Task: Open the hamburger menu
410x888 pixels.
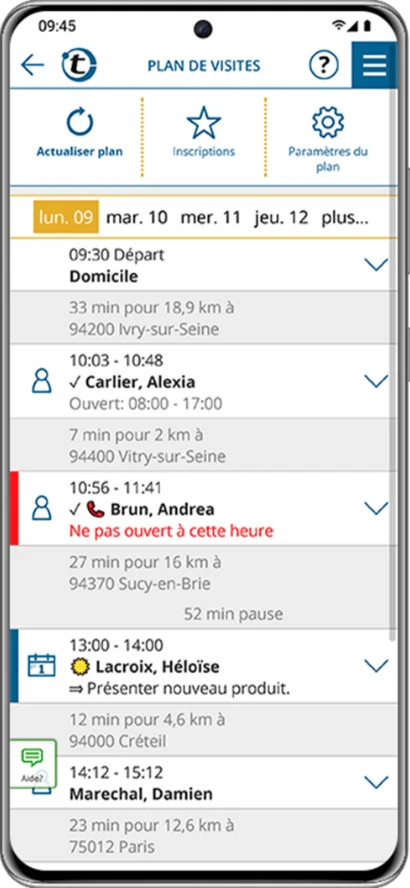Action: click(374, 65)
